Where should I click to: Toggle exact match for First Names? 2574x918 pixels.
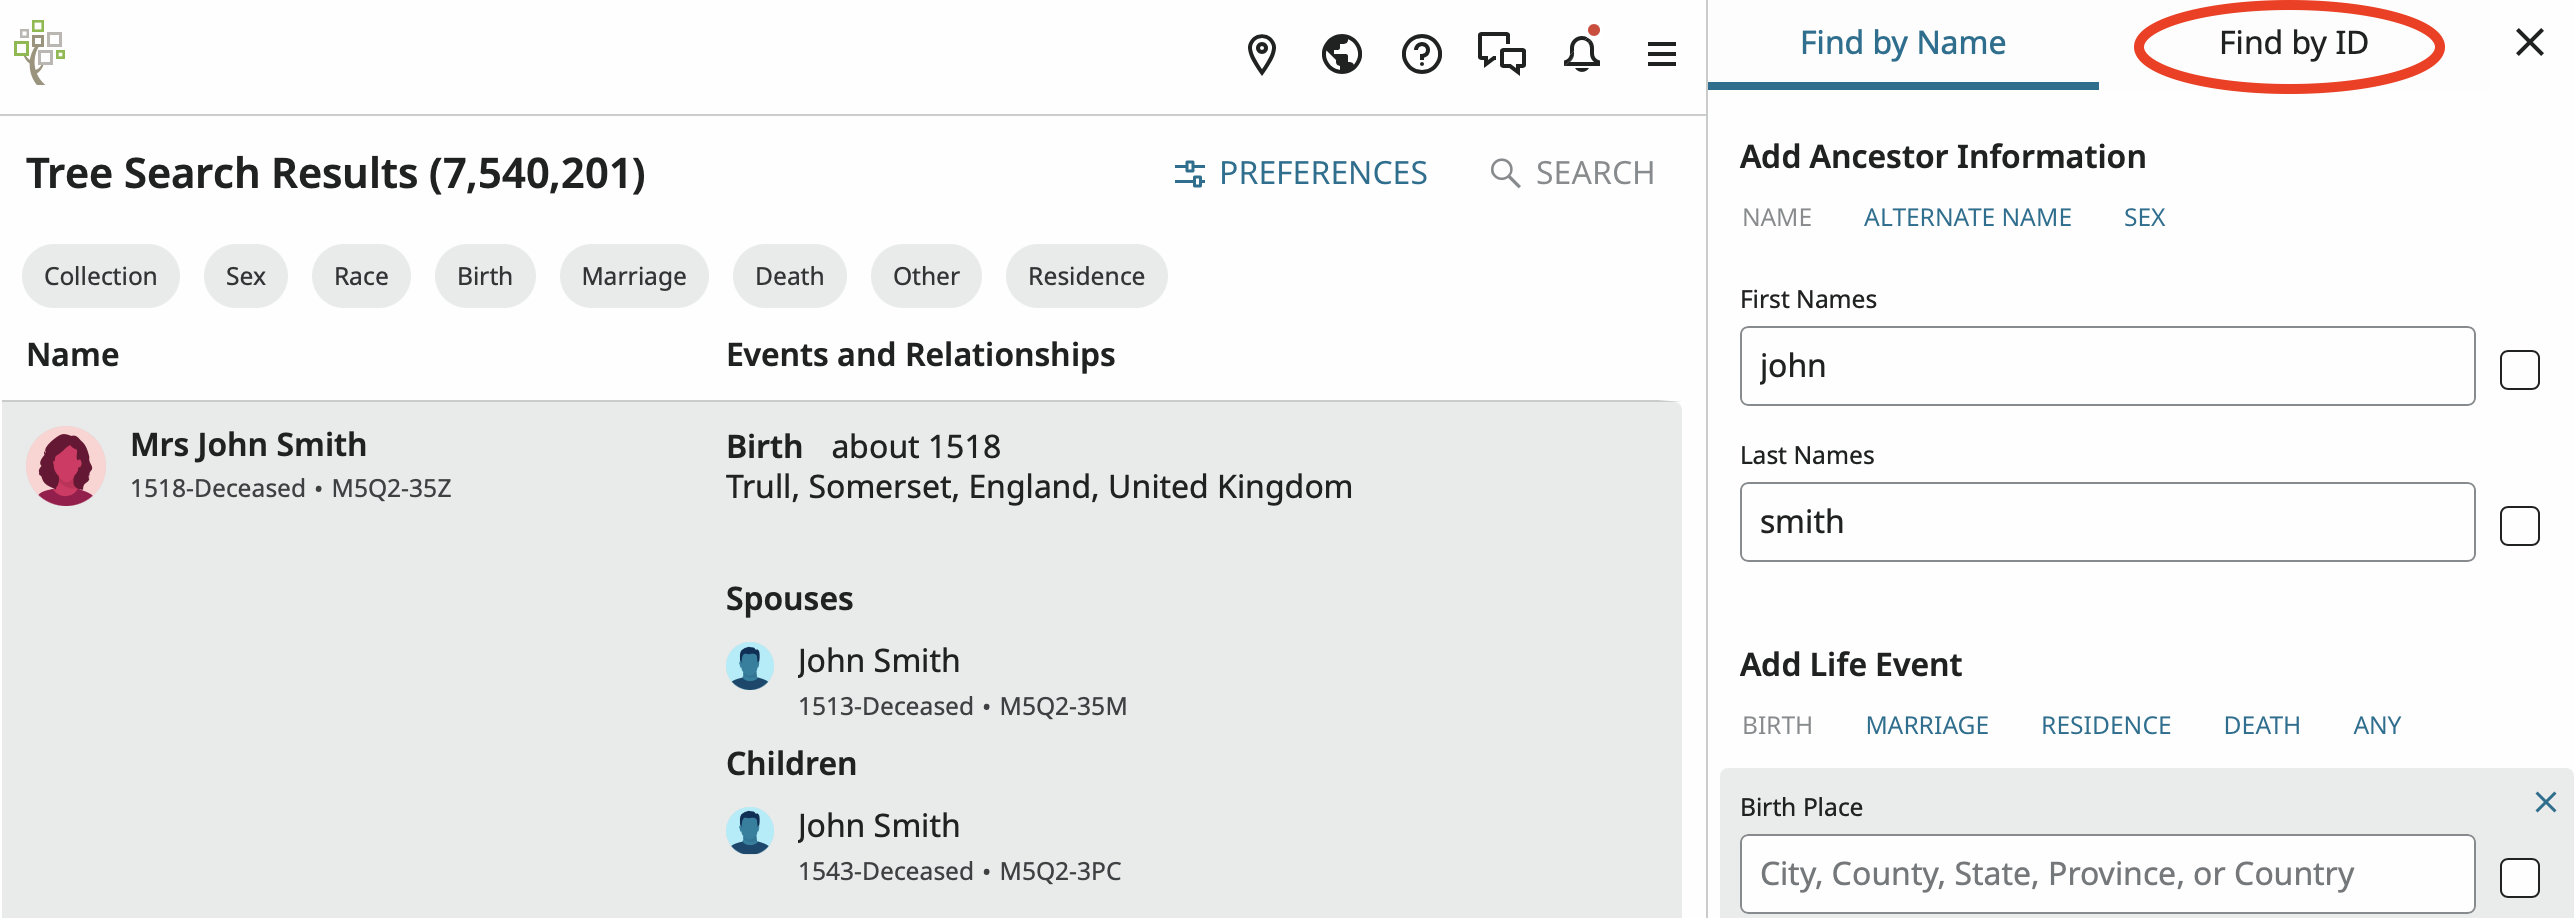coord(2520,370)
